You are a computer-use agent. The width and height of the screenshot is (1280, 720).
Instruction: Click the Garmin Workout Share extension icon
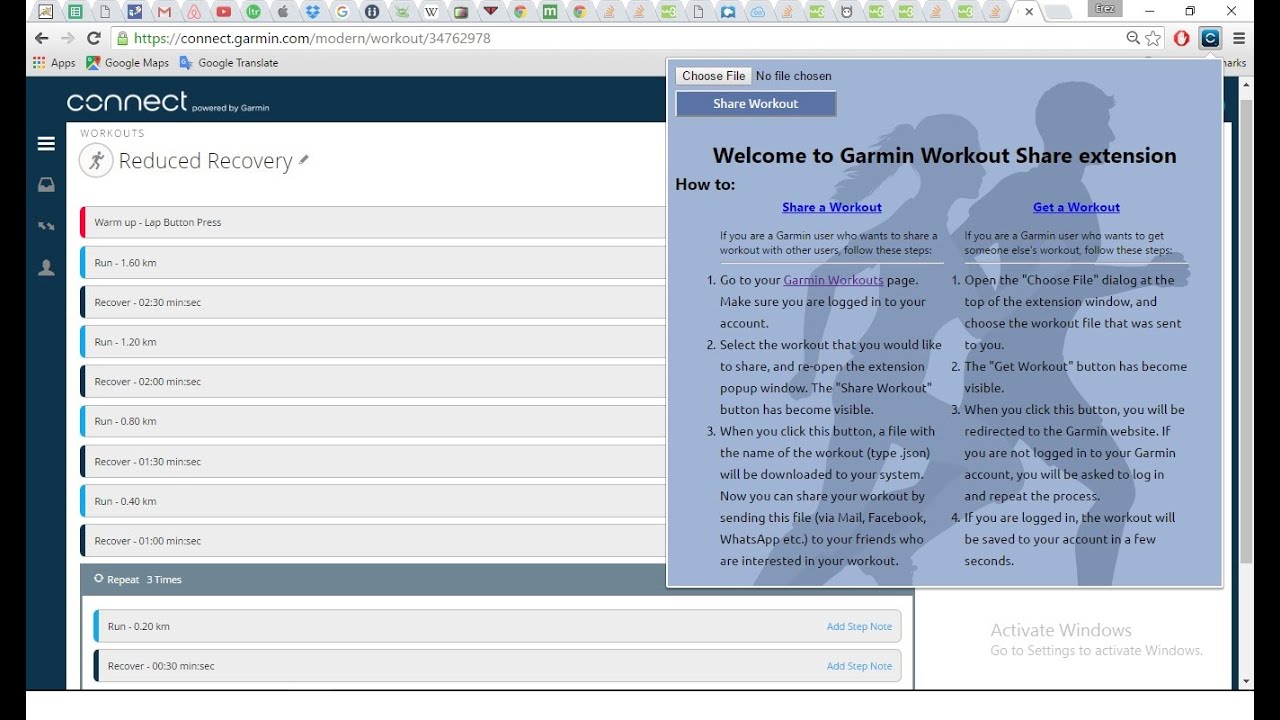point(1210,38)
